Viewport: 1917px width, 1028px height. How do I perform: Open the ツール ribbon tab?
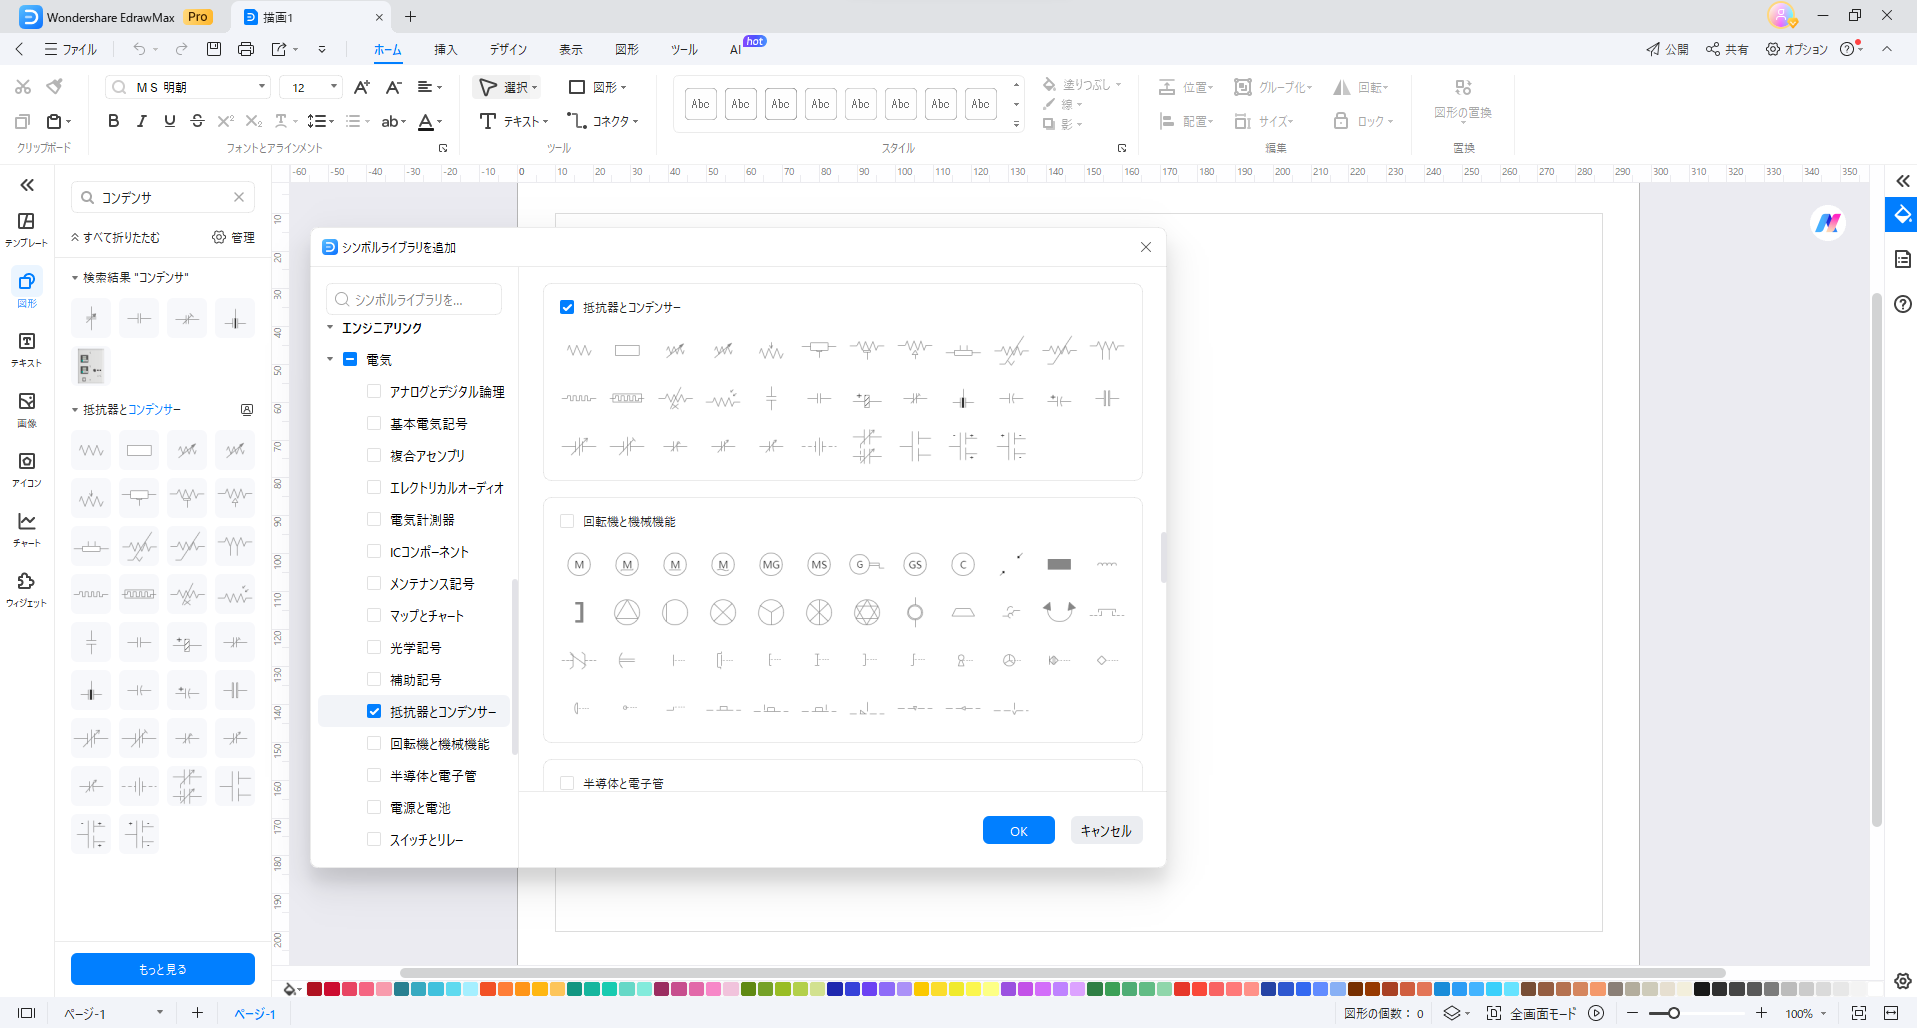[684, 49]
